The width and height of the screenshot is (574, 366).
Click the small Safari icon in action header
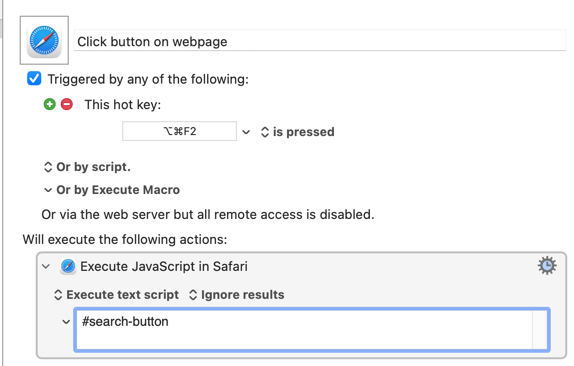click(x=68, y=266)
